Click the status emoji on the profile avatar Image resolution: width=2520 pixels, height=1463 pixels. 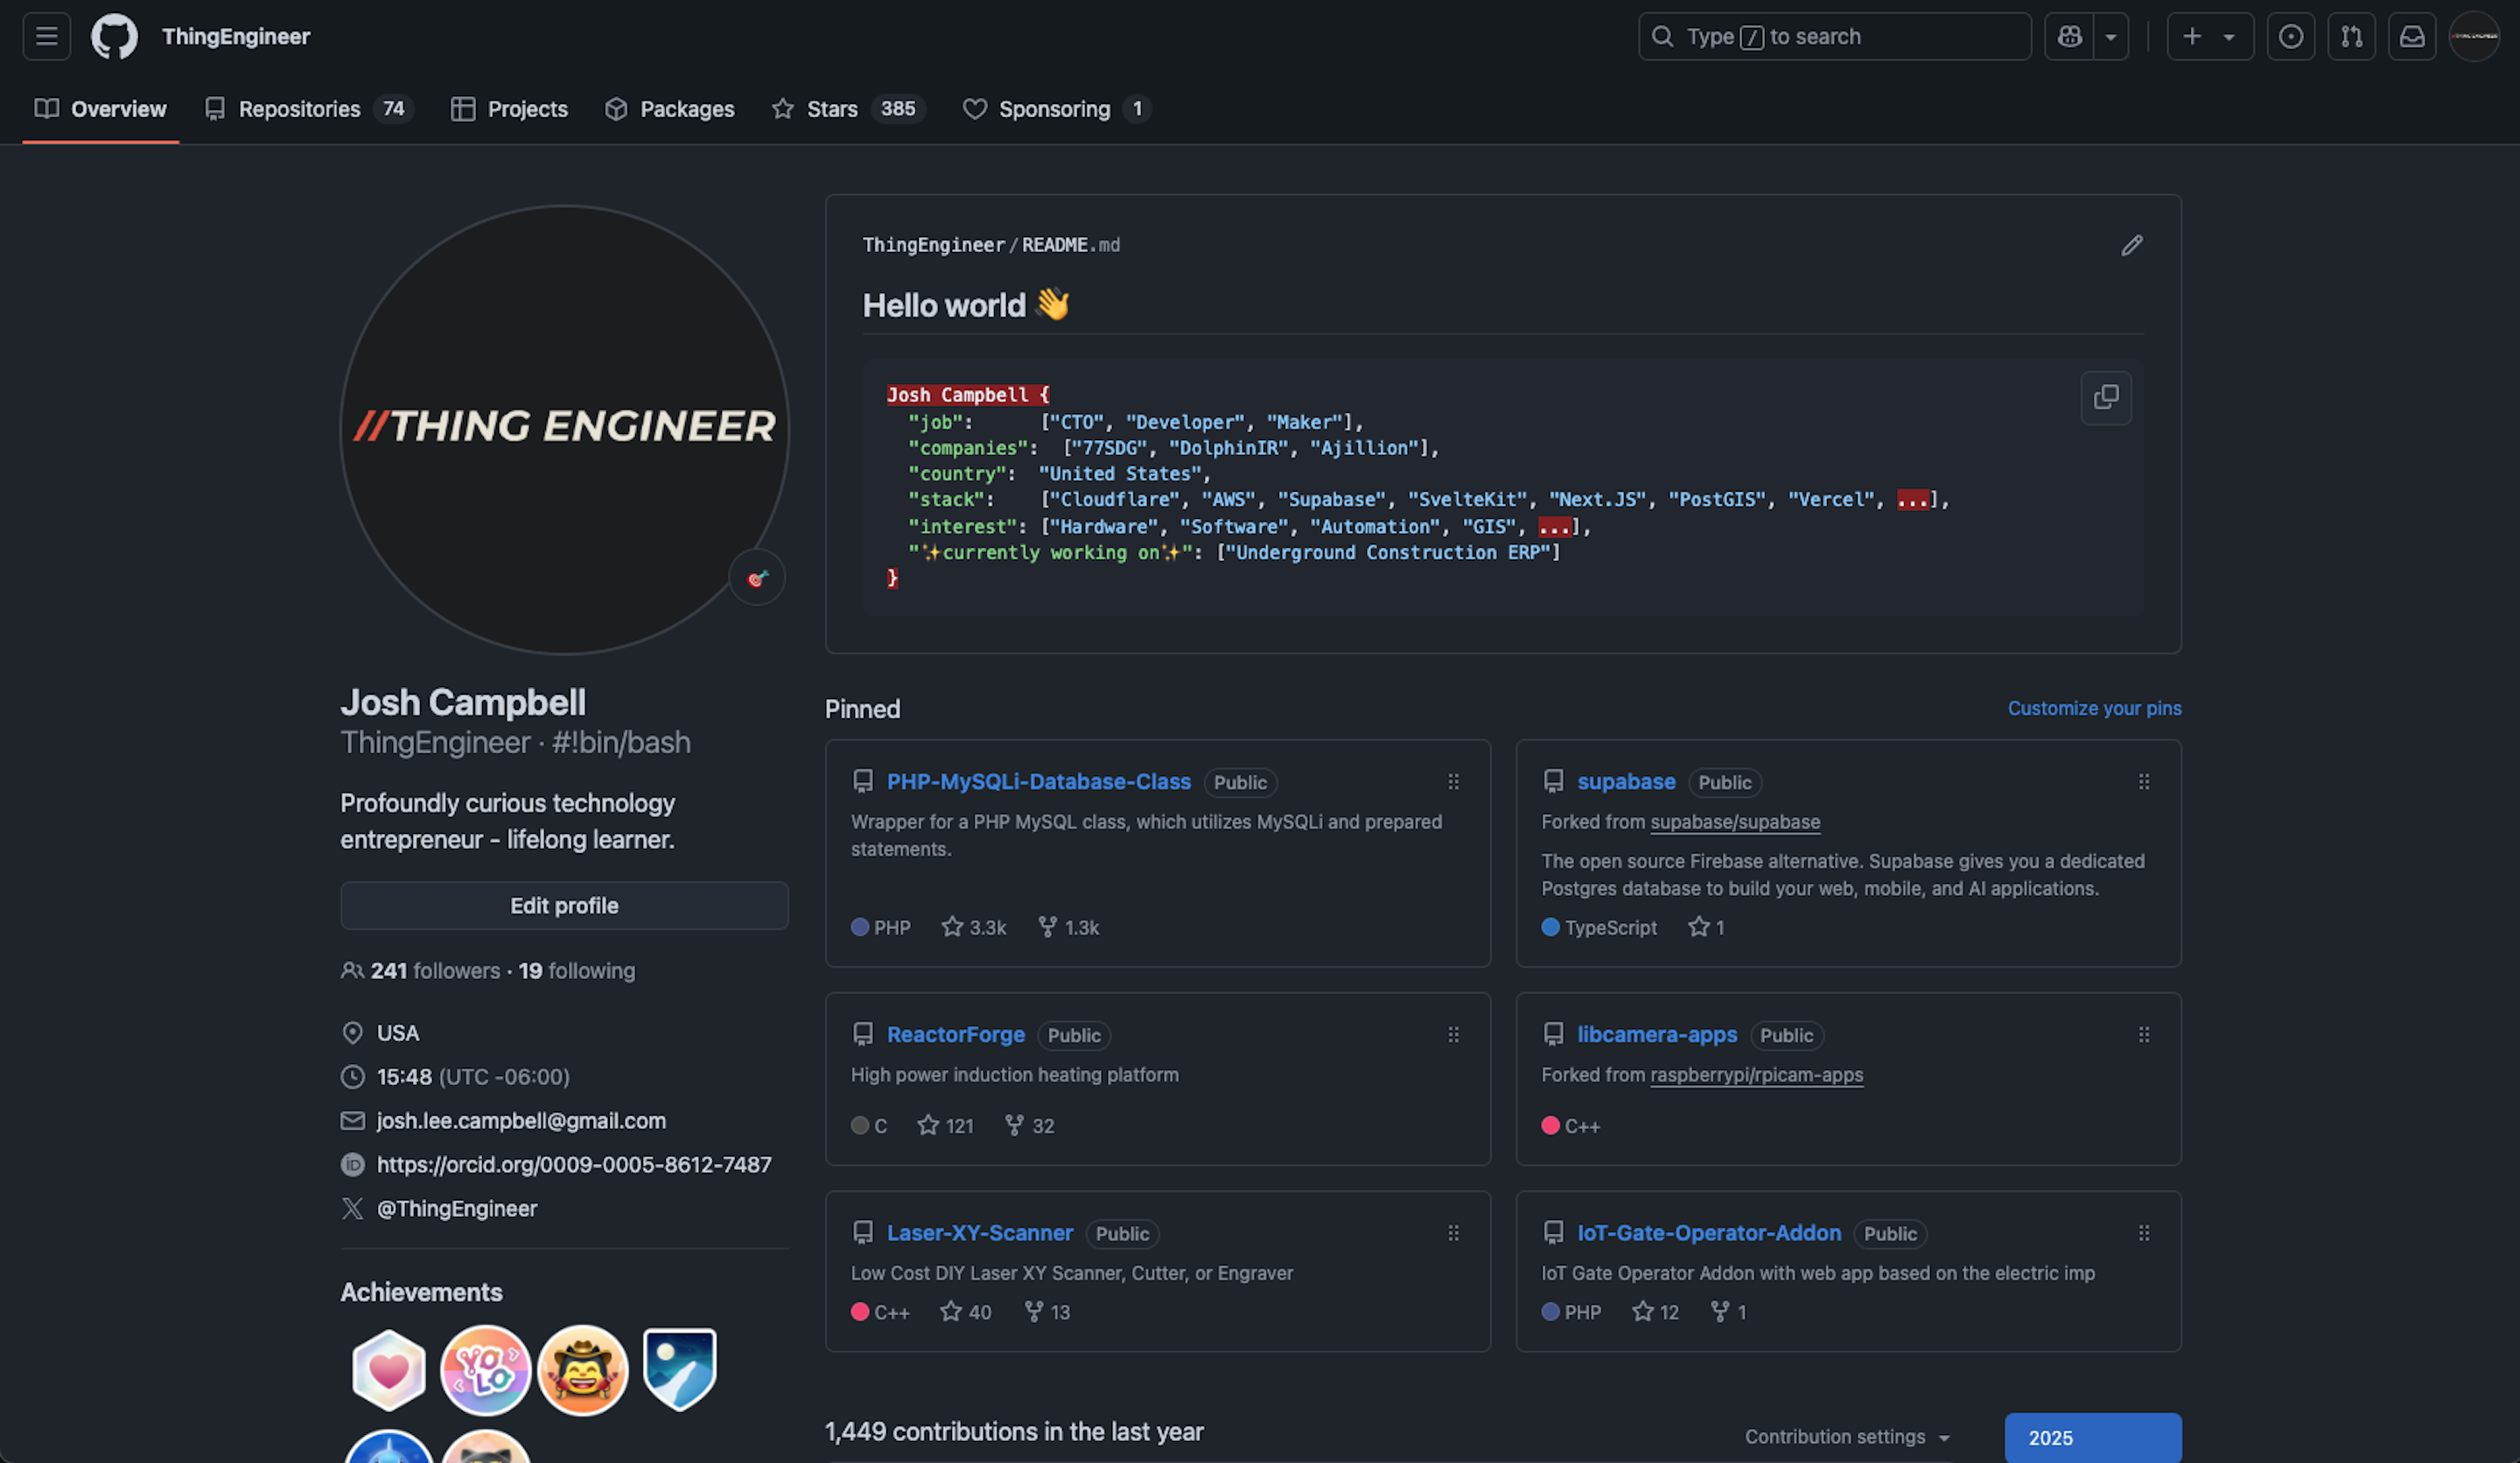(x=757, y=577)
